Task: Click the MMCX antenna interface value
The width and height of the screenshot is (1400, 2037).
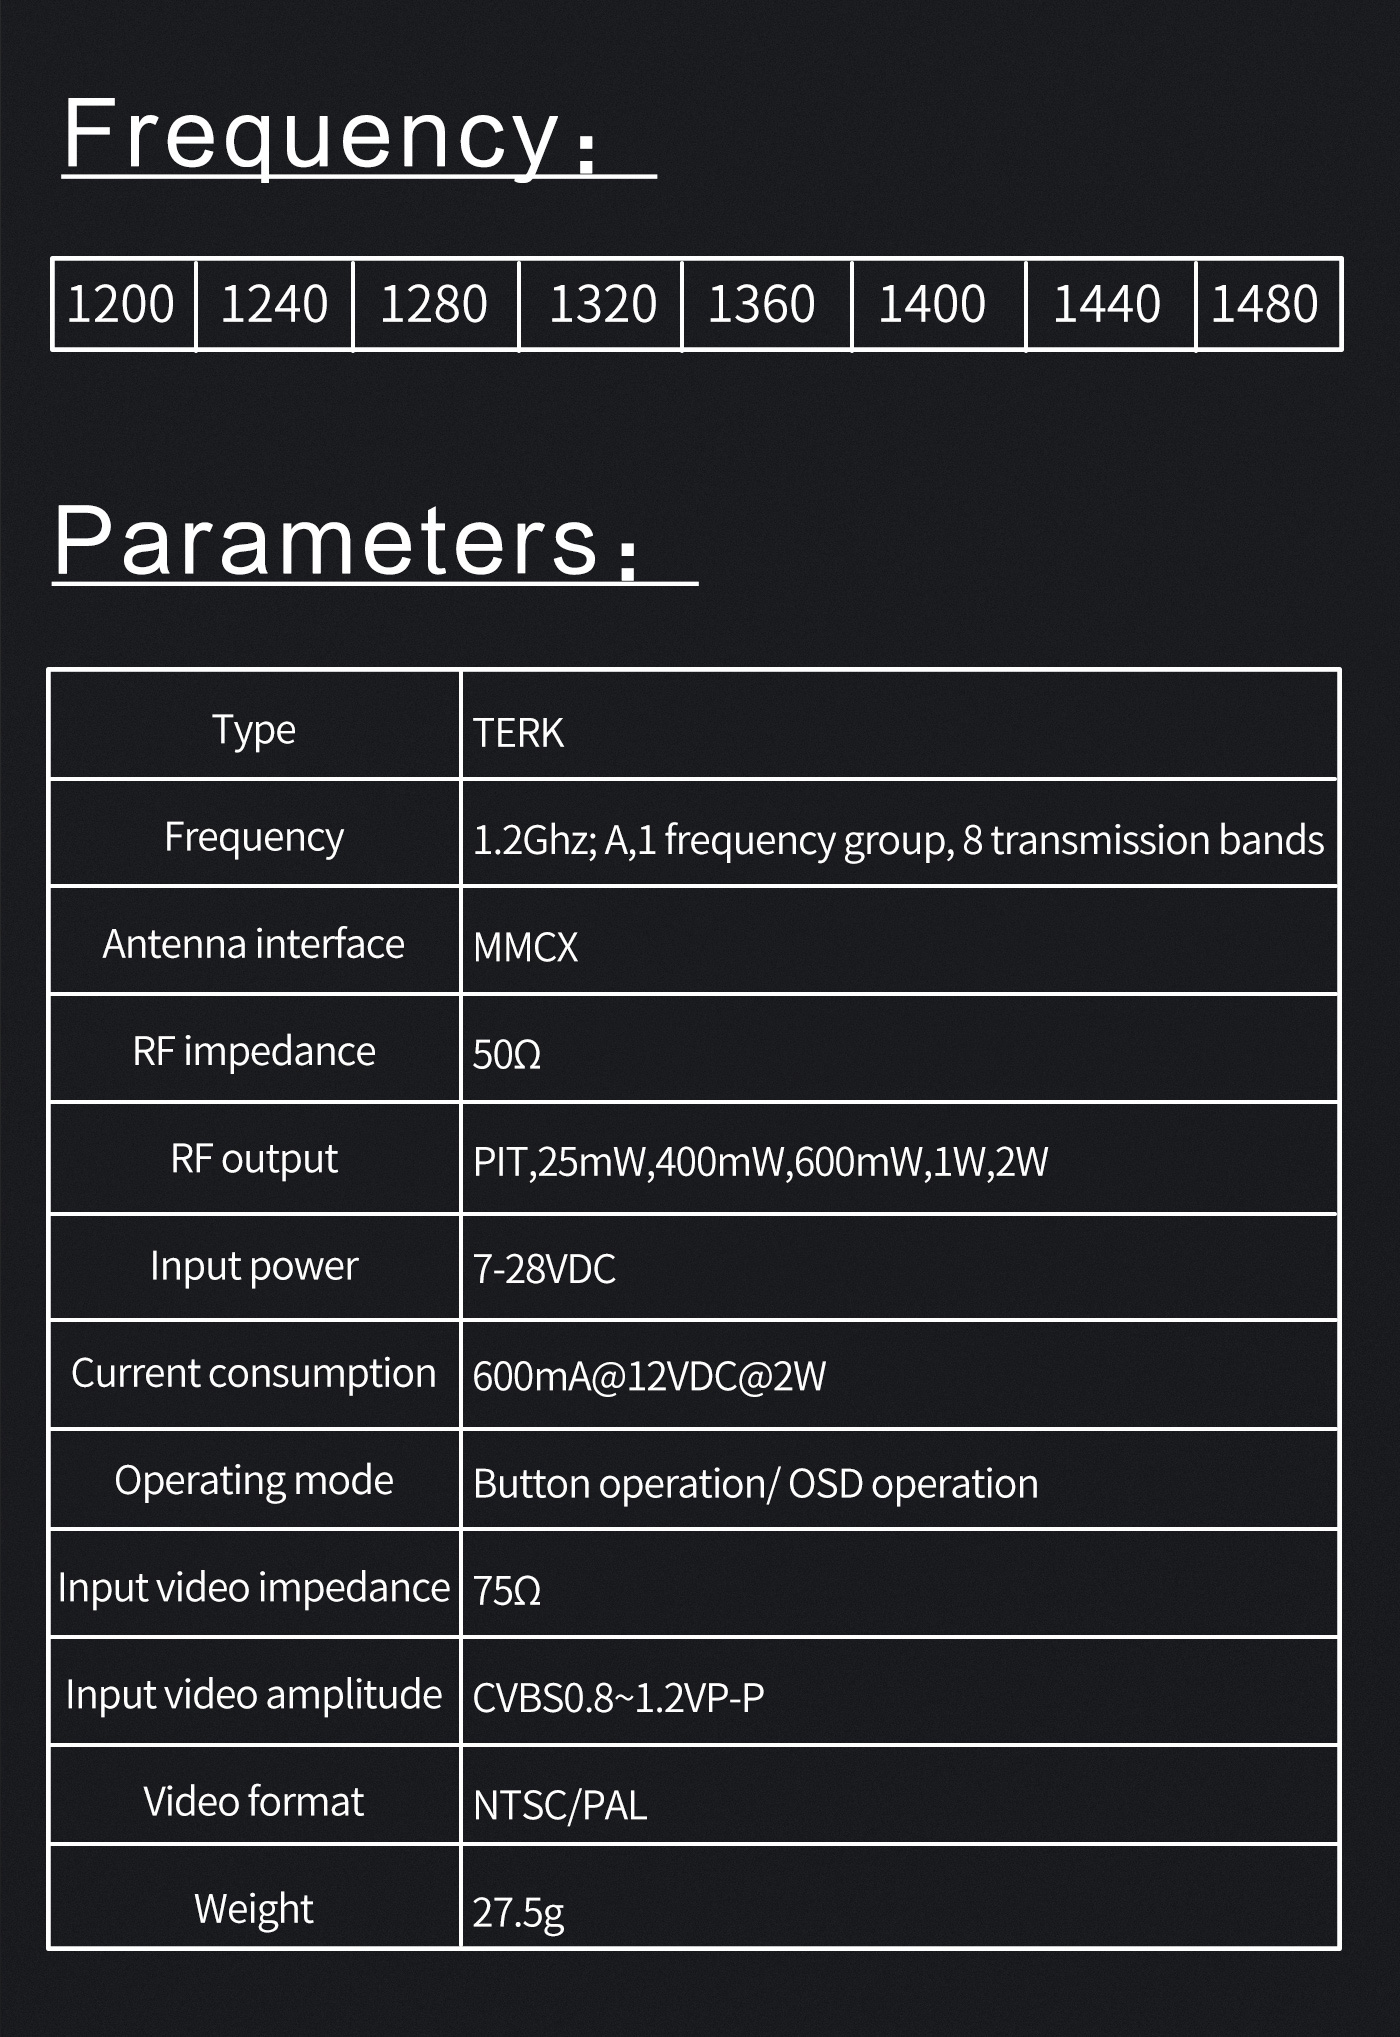Action: coord(526,947)
